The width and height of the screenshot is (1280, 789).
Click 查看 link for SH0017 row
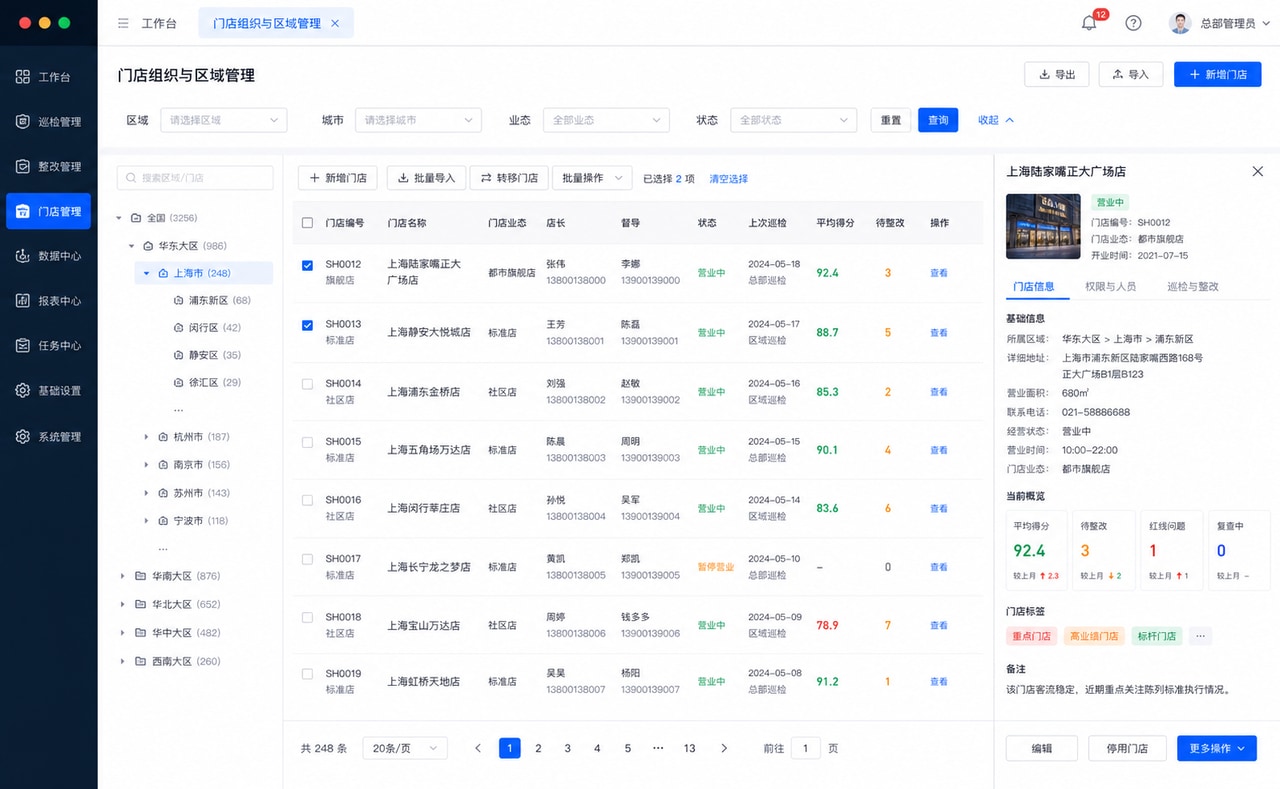[x=939, y=567]
